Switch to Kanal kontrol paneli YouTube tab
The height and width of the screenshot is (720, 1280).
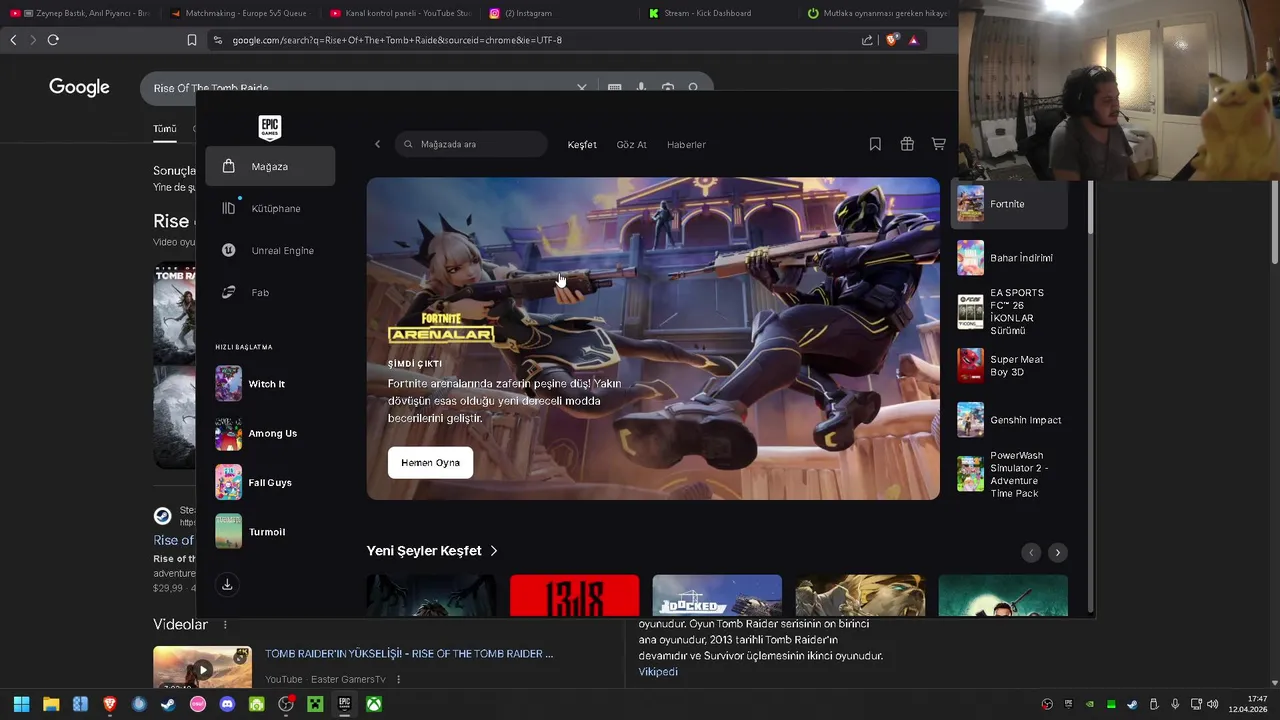point(400,13)
